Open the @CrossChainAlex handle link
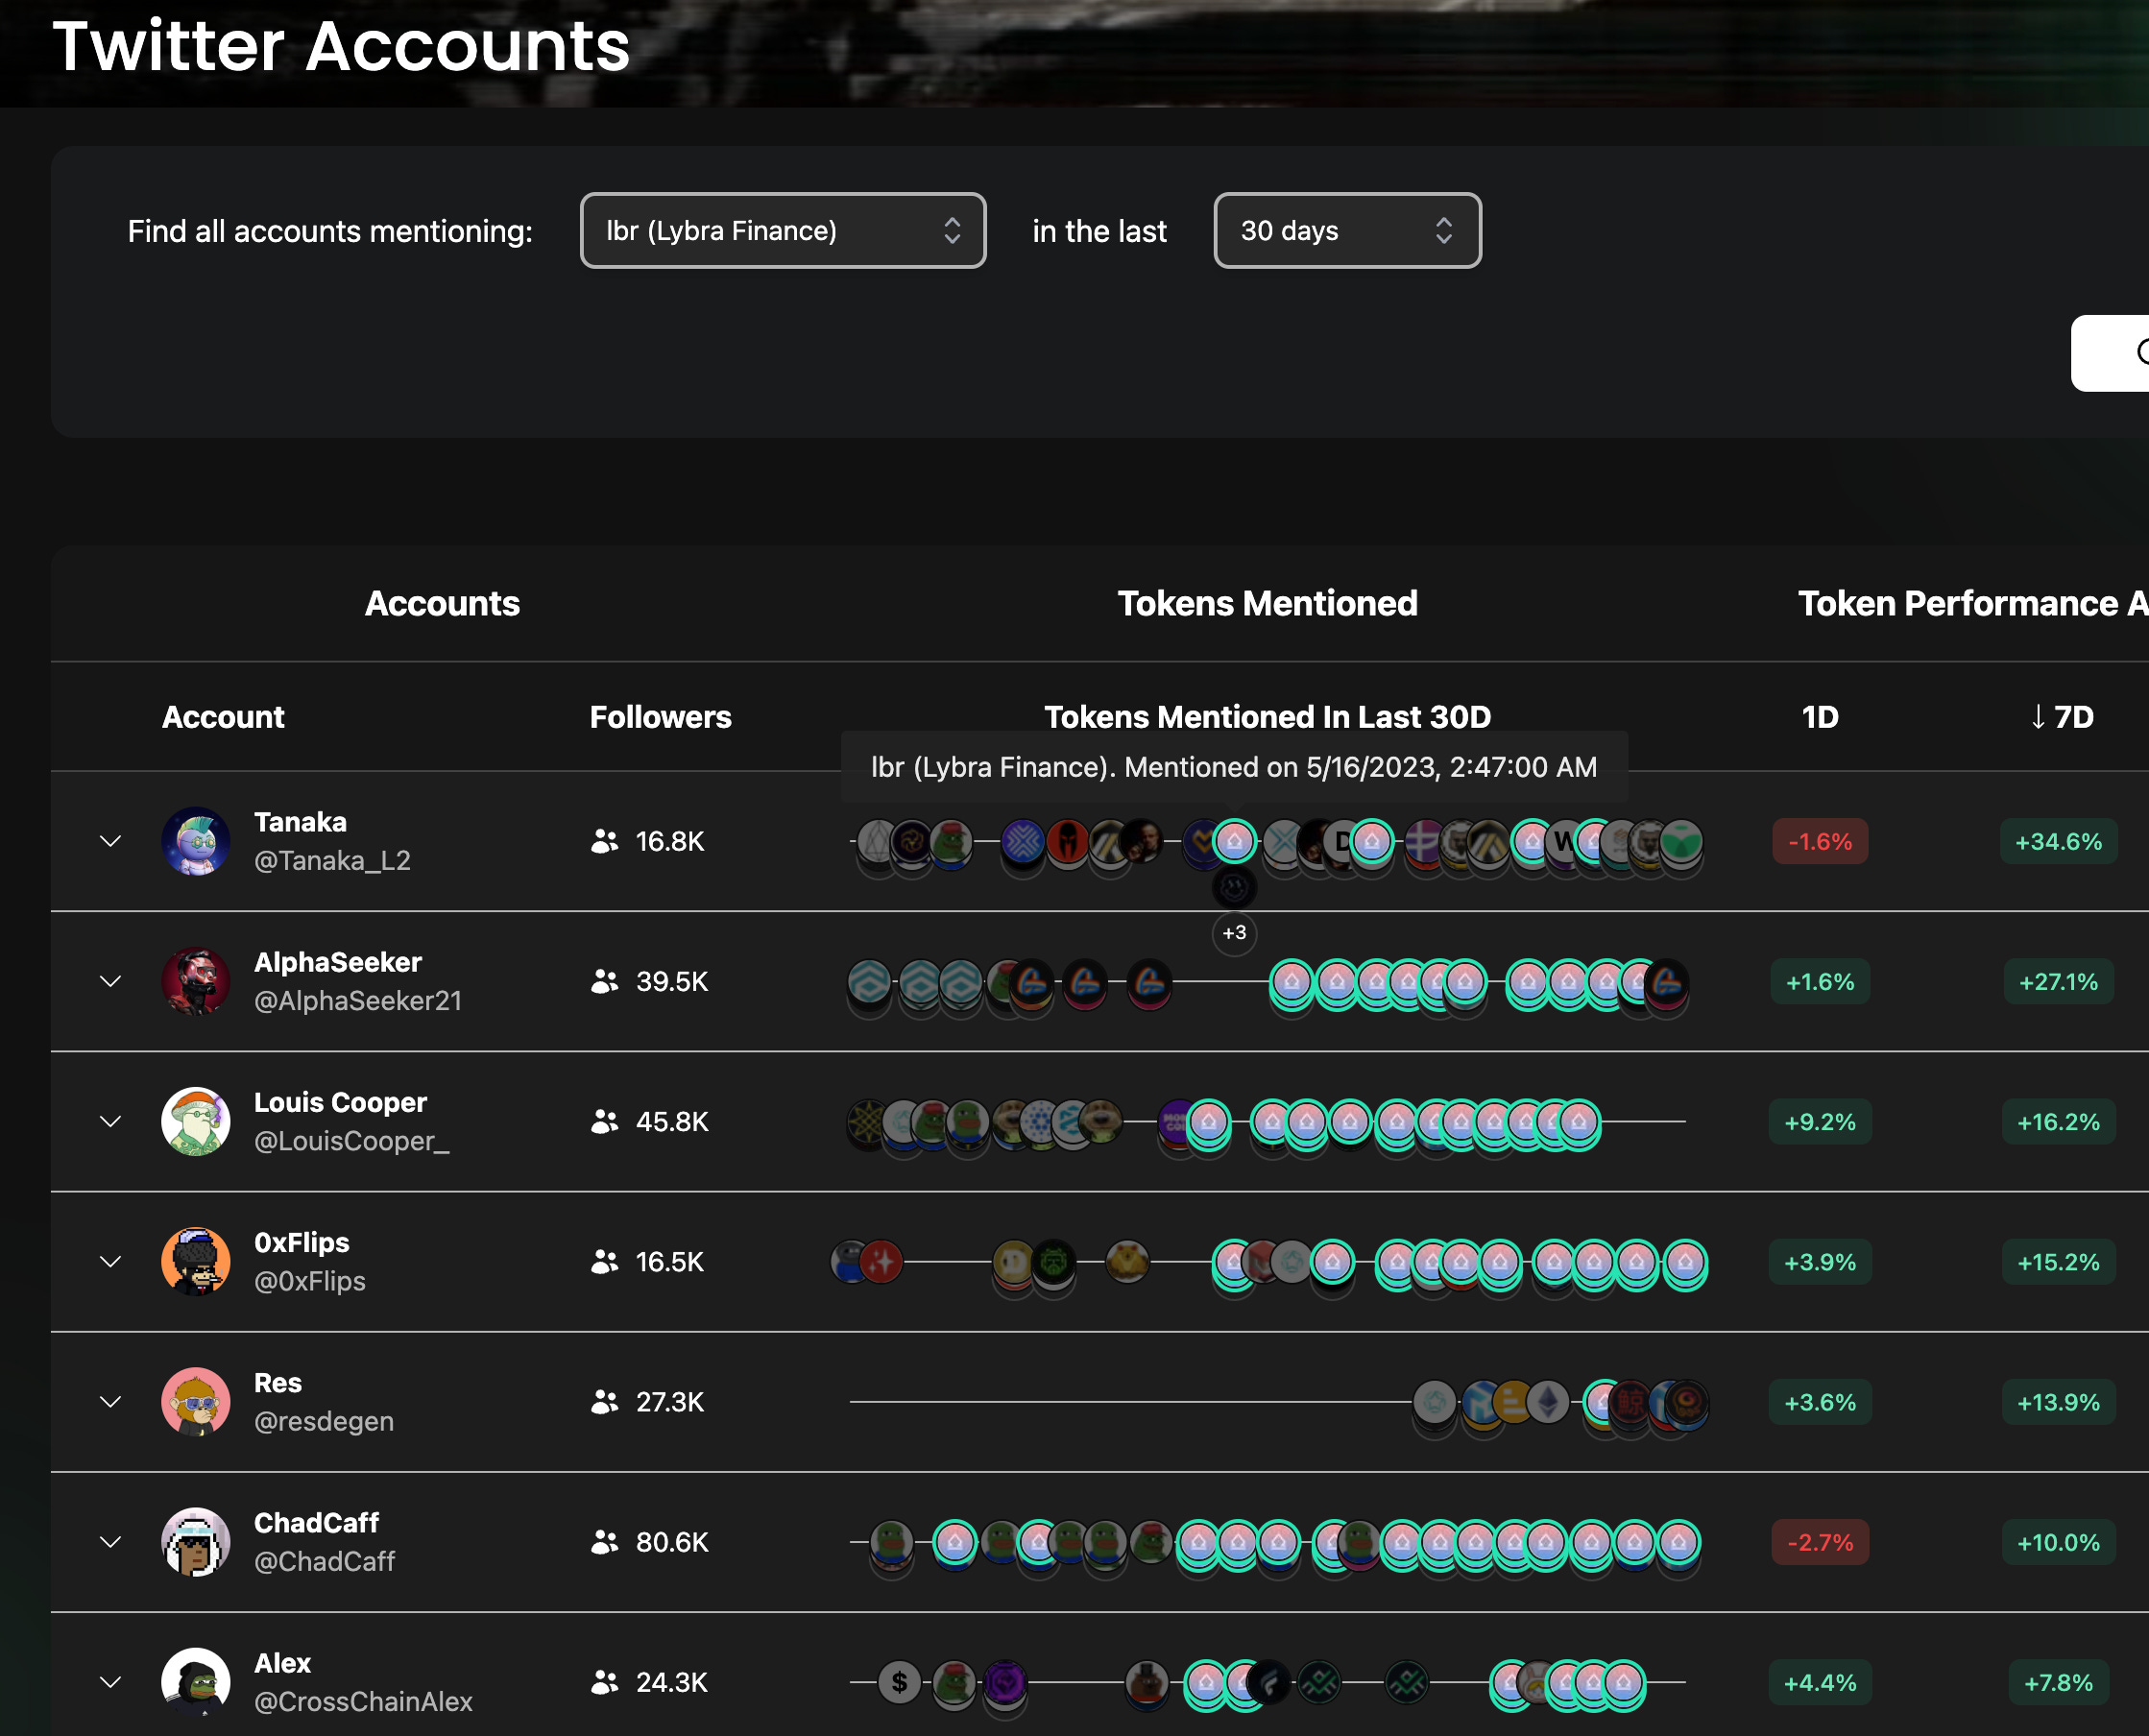Image resolution: width=2149 pixels, height=1736 pixels. pos(363,1701)
